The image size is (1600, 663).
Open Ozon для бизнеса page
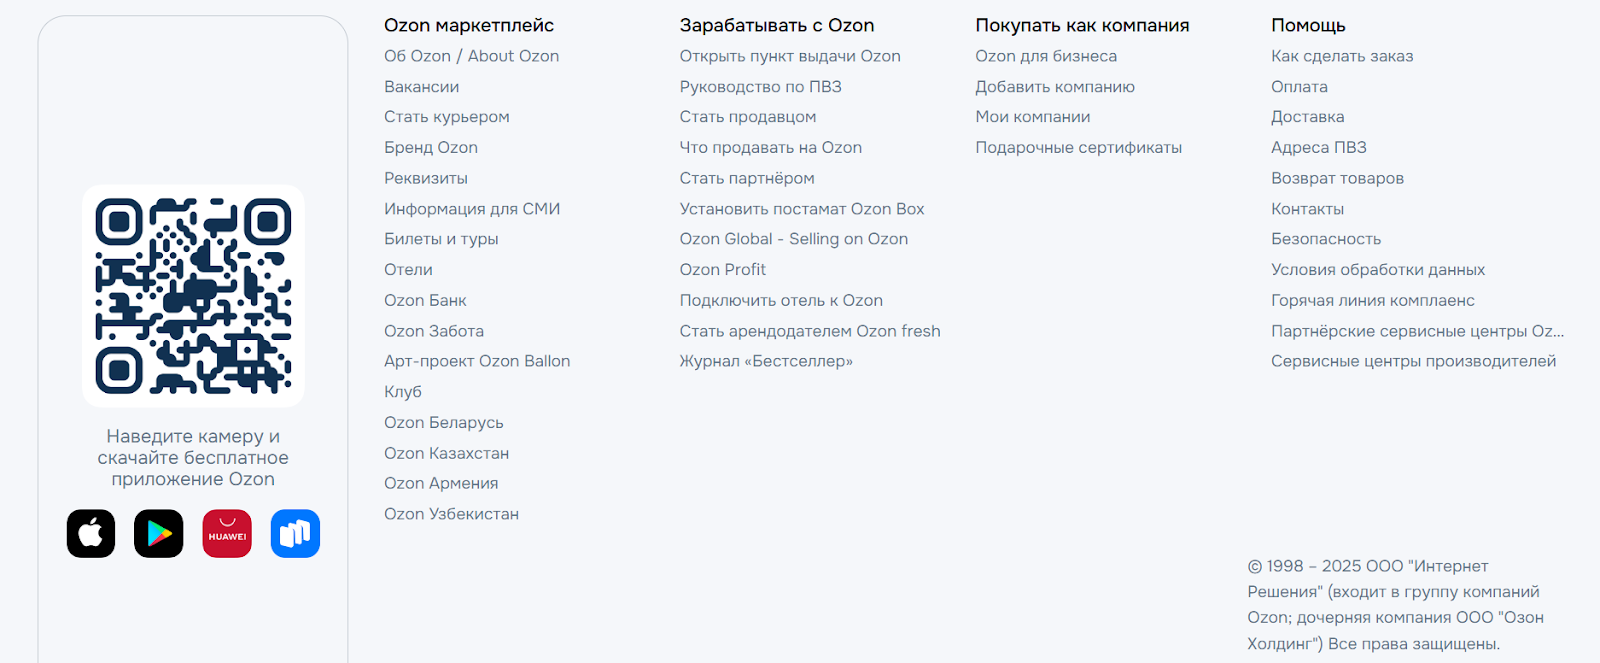click(x=1046, y=56)
